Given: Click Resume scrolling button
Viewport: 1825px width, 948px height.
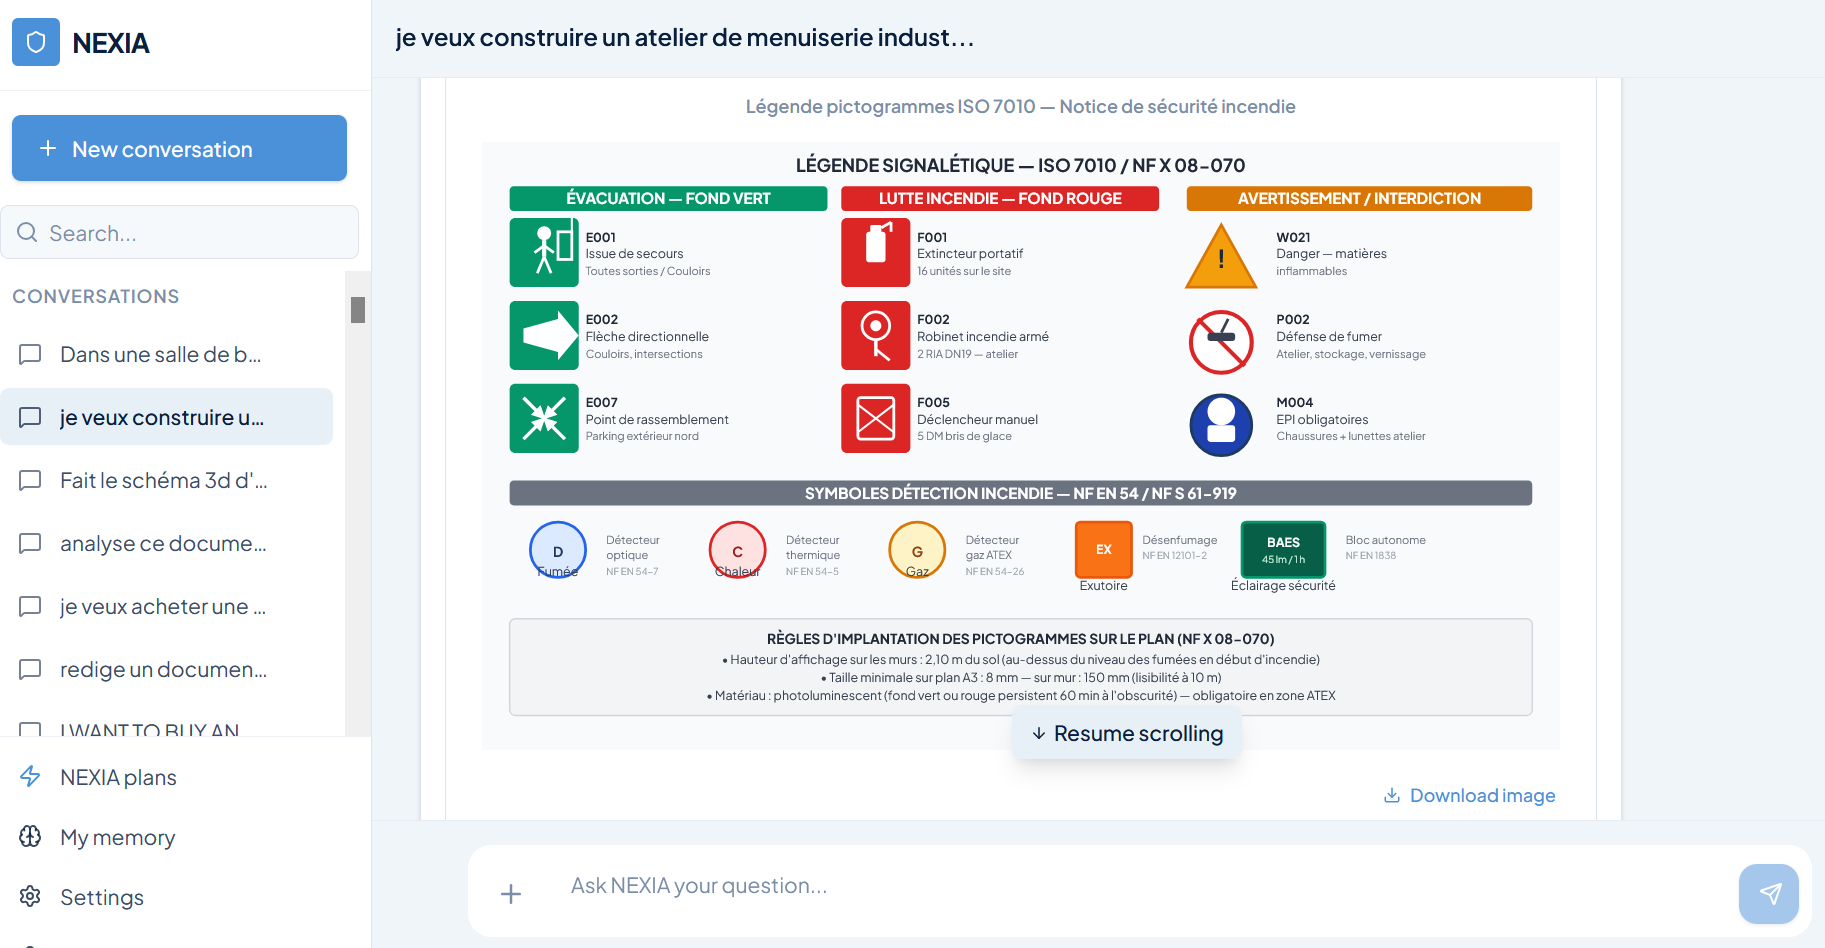Looking at the screenshot, I should click(x=1127, y=733).
